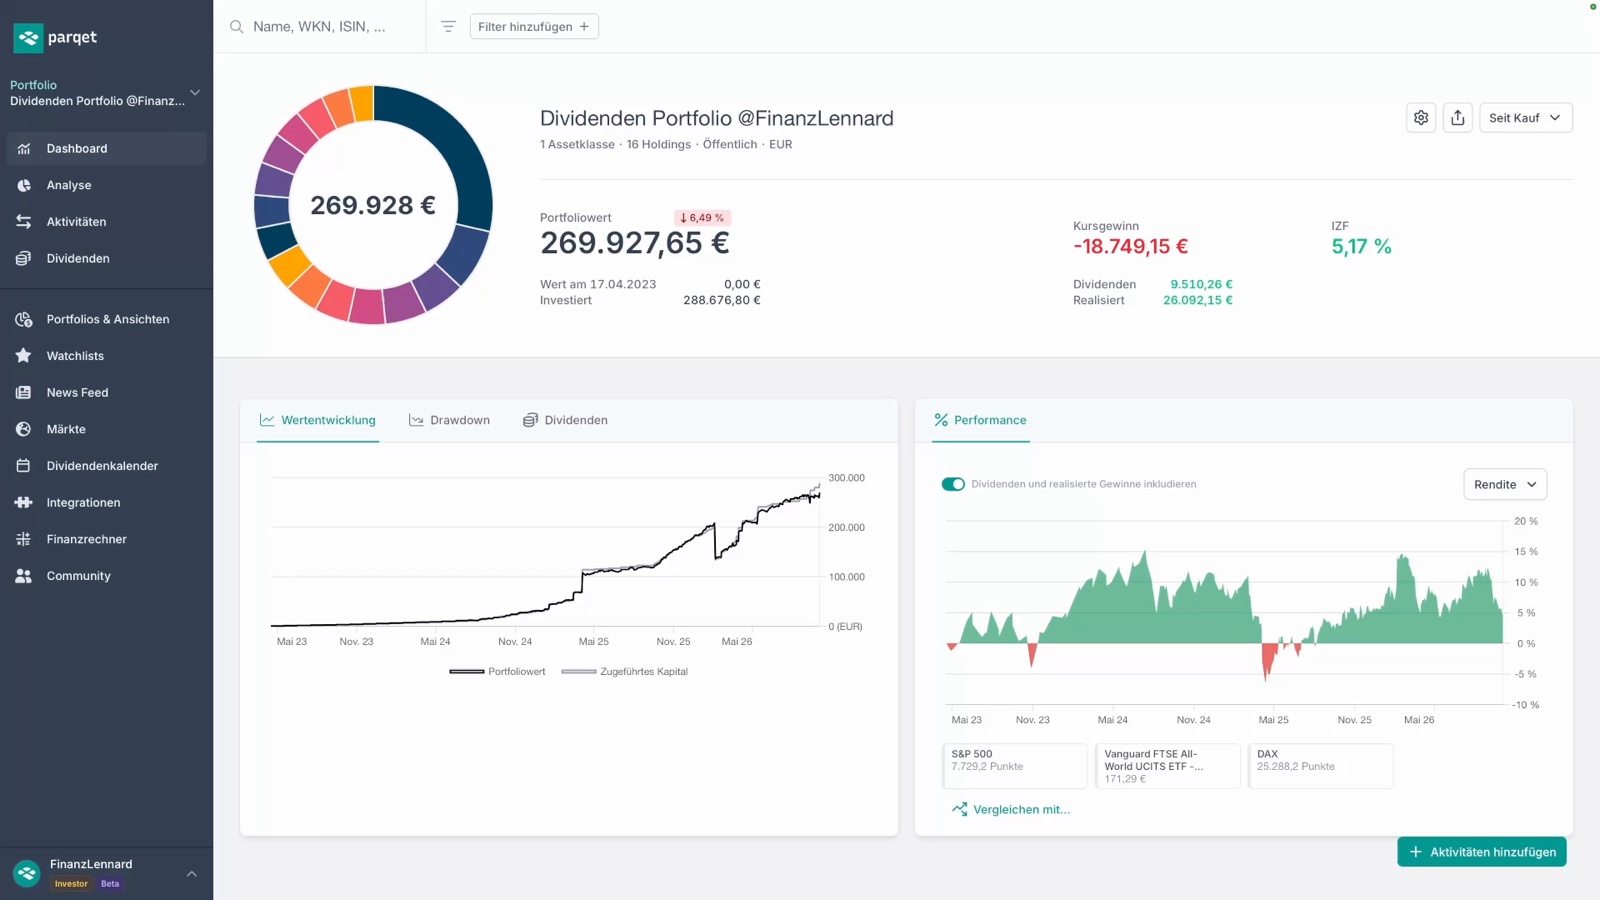Screen dimensions: 1600x900
Task: Click the IZF value 5,17 %
Action: click(1361, 247)
